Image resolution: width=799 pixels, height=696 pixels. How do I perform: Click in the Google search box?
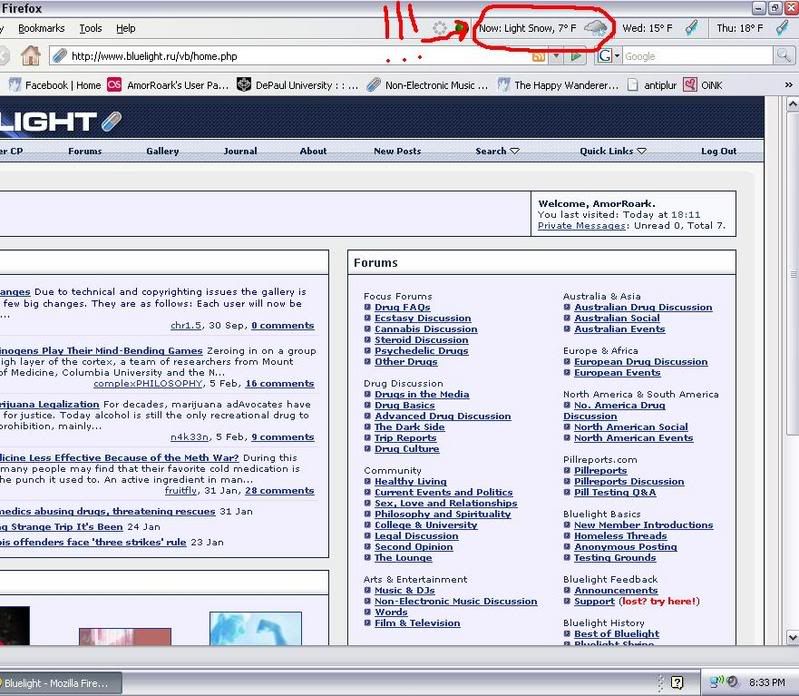698,56
